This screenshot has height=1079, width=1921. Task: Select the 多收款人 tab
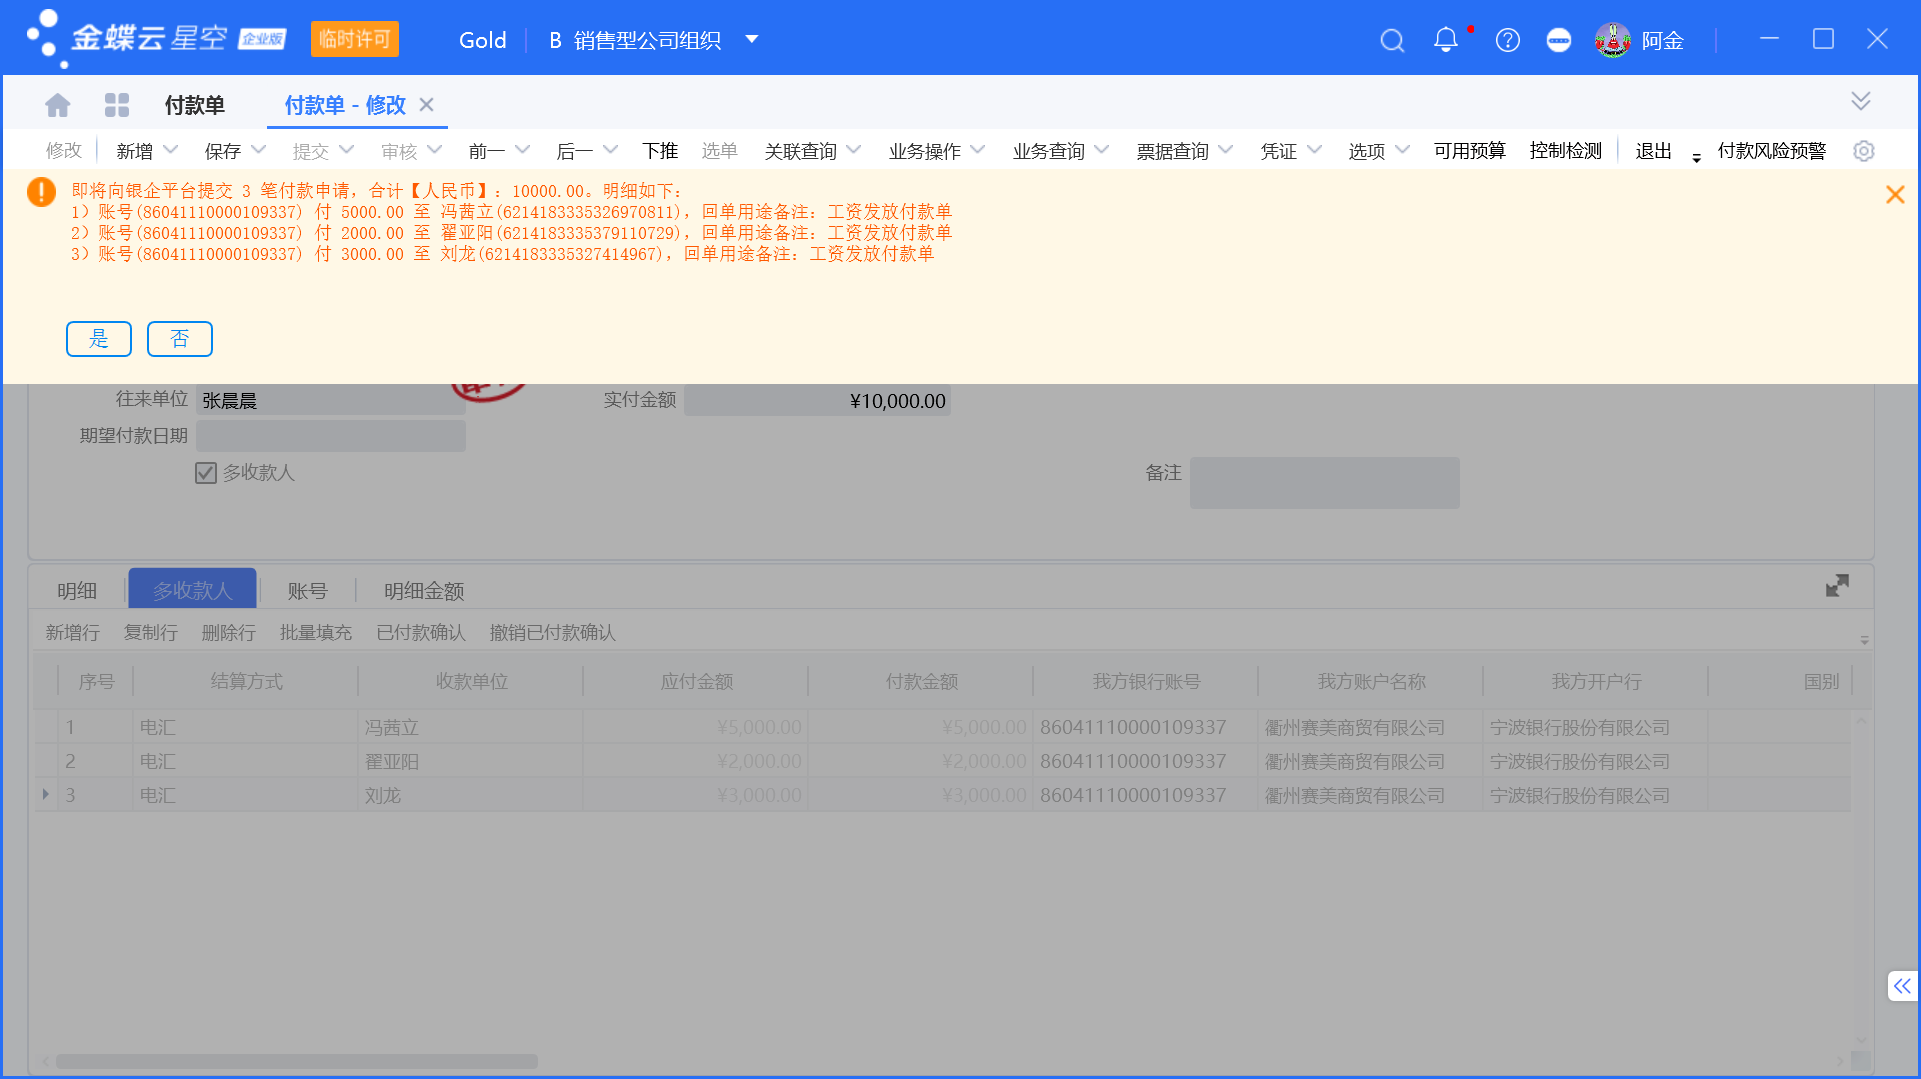192,590
